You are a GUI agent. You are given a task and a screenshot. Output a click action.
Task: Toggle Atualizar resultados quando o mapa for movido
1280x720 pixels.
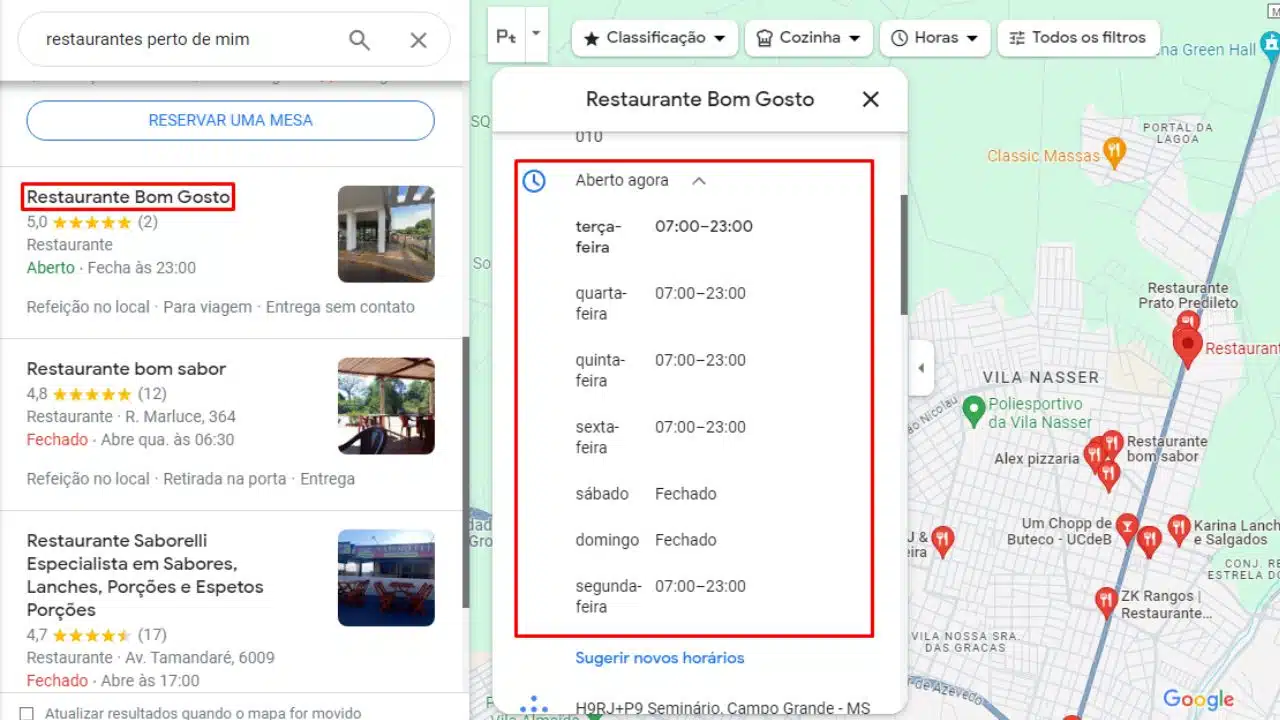point(27,713)
